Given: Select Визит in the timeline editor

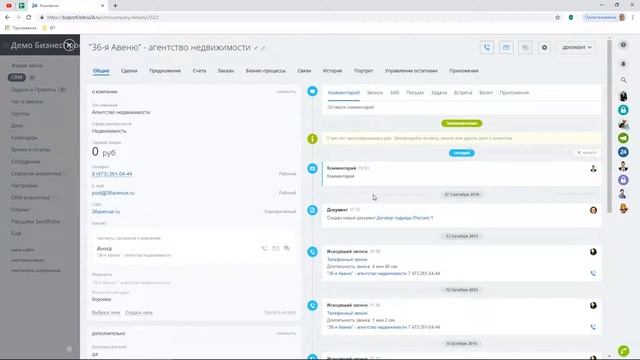Looking at the screenshot, I should [486, 93].
